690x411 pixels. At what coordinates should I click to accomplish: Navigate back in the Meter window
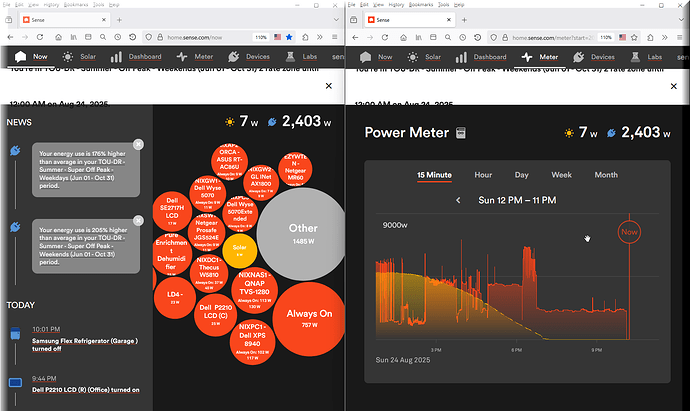355,38
